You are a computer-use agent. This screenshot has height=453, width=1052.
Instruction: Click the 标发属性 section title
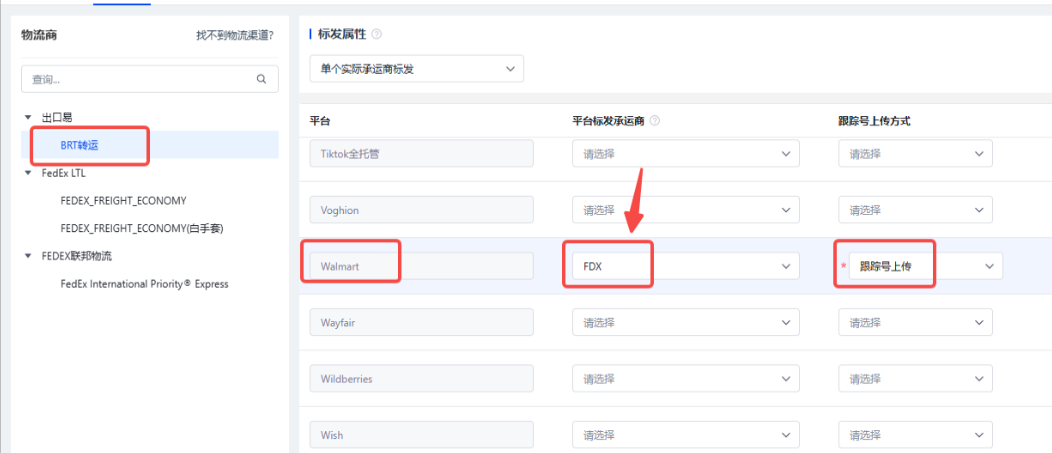click(341, 34)
